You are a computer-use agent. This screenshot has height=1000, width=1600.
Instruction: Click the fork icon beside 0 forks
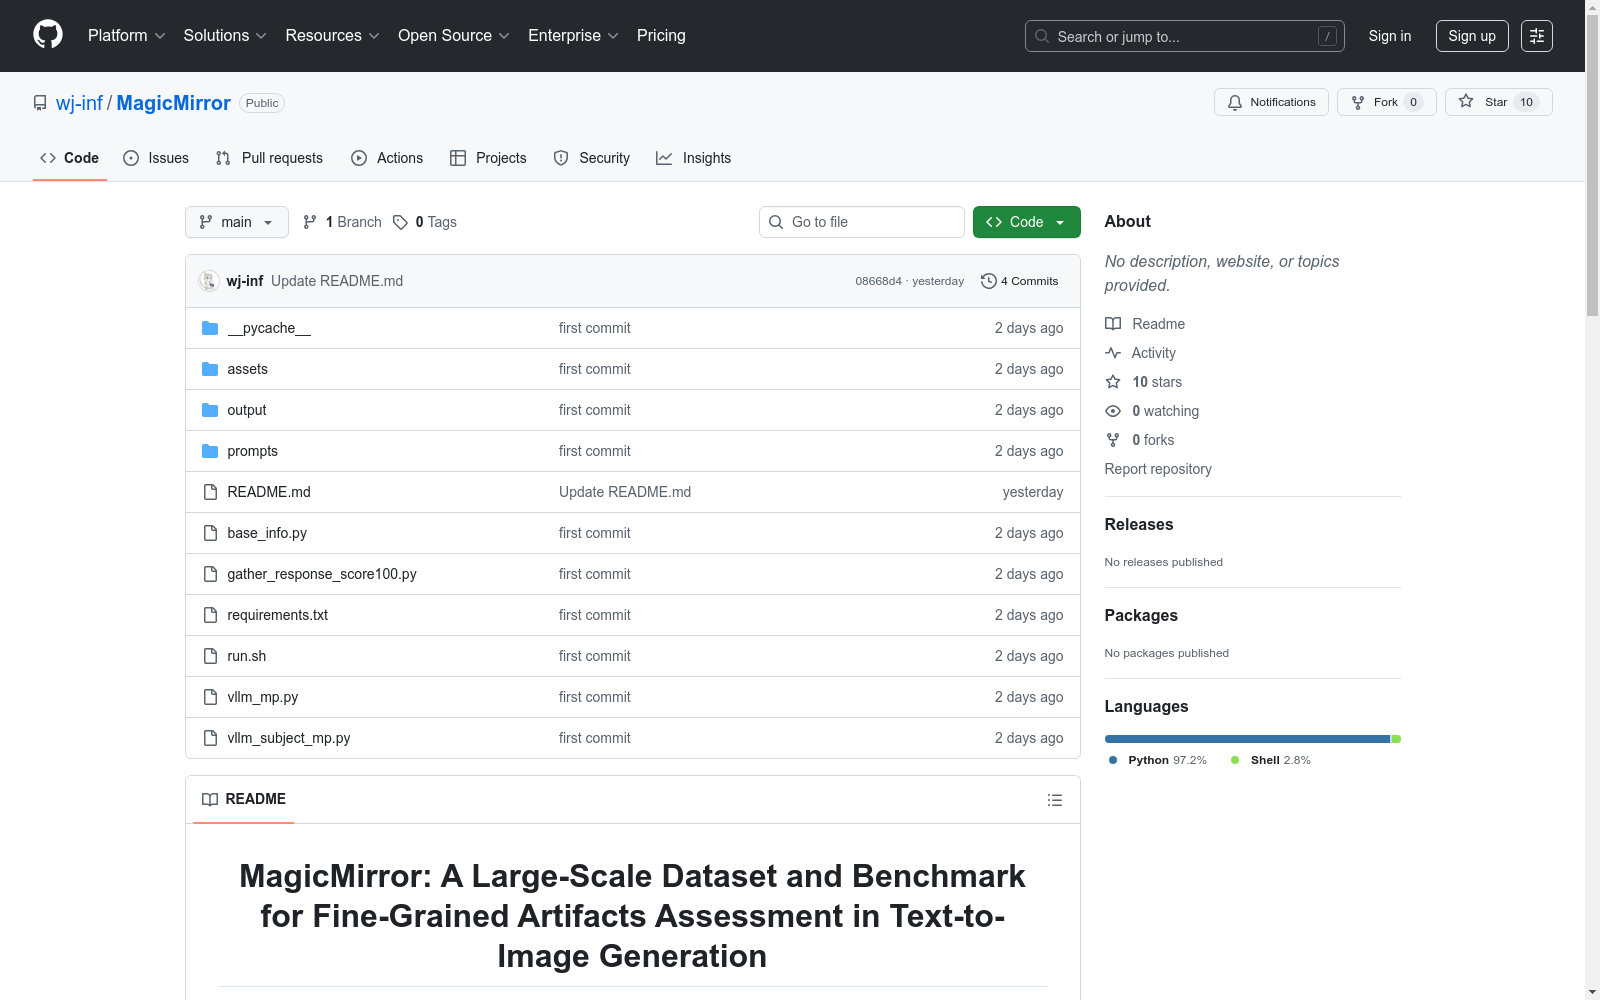pyautogui.click(x=1113, y=440)
